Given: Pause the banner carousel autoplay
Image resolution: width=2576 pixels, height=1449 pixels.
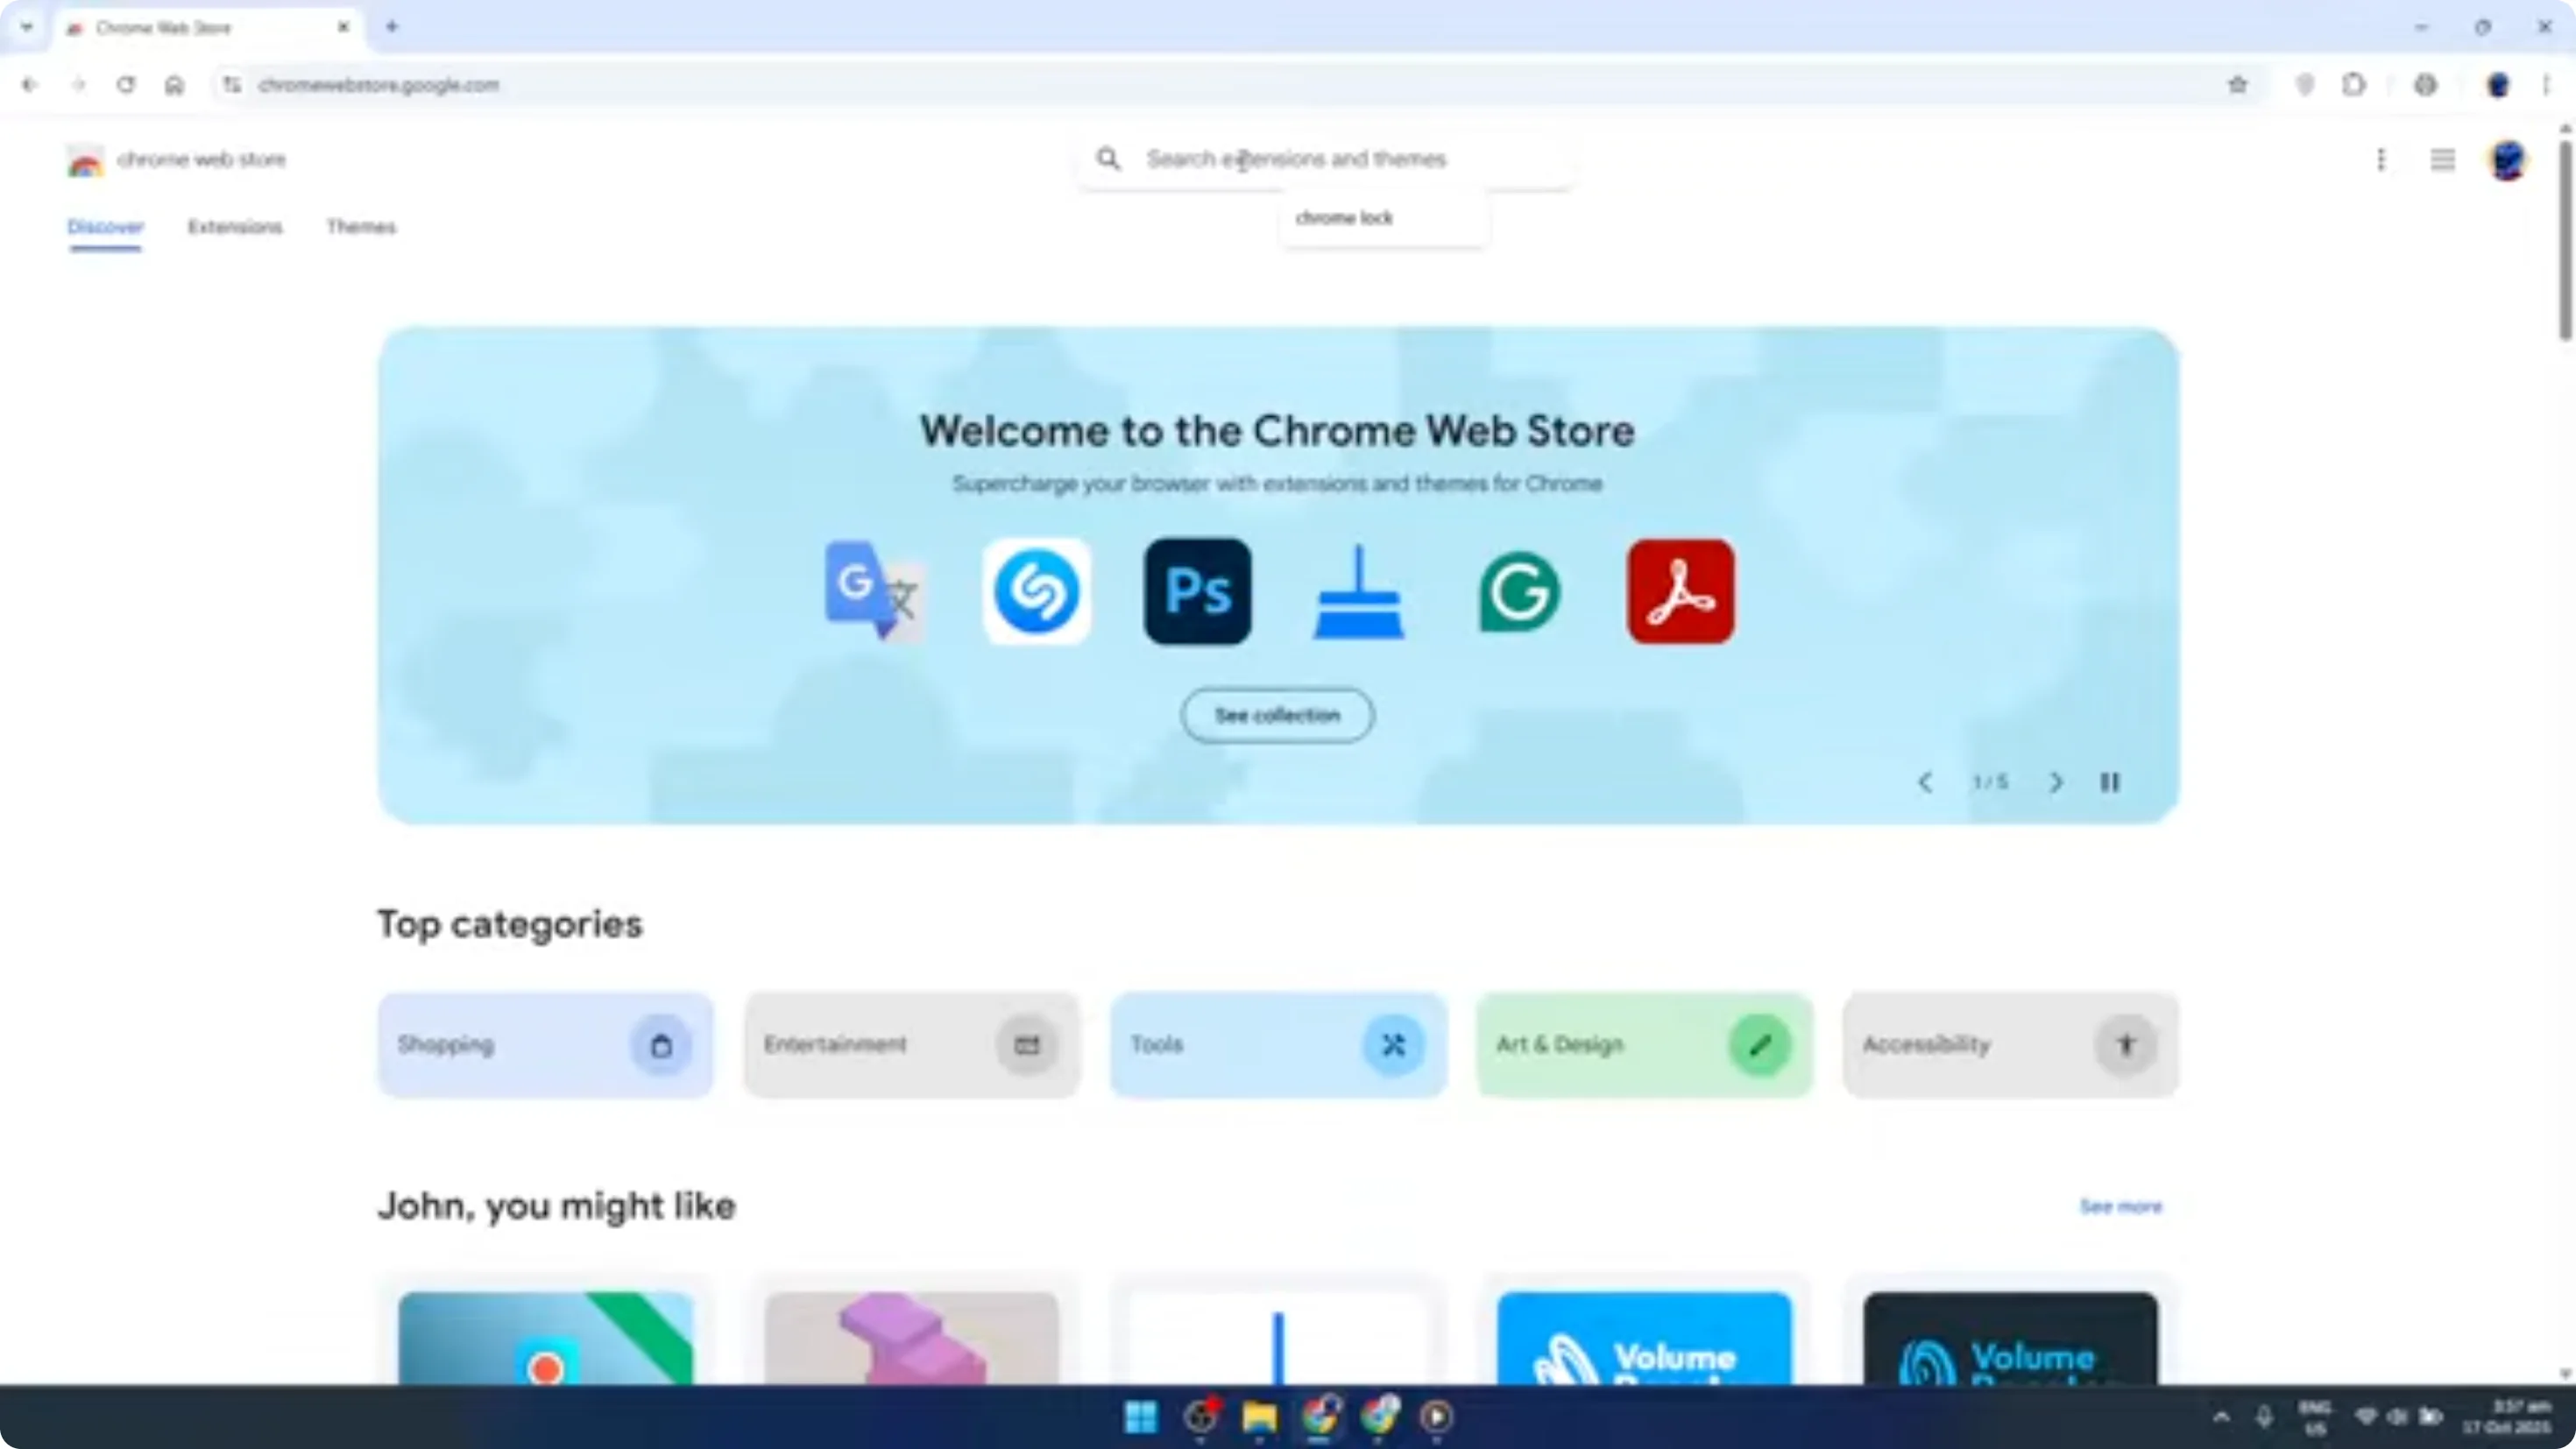Looking at the screenshot, I should [x=2111, y=782].
